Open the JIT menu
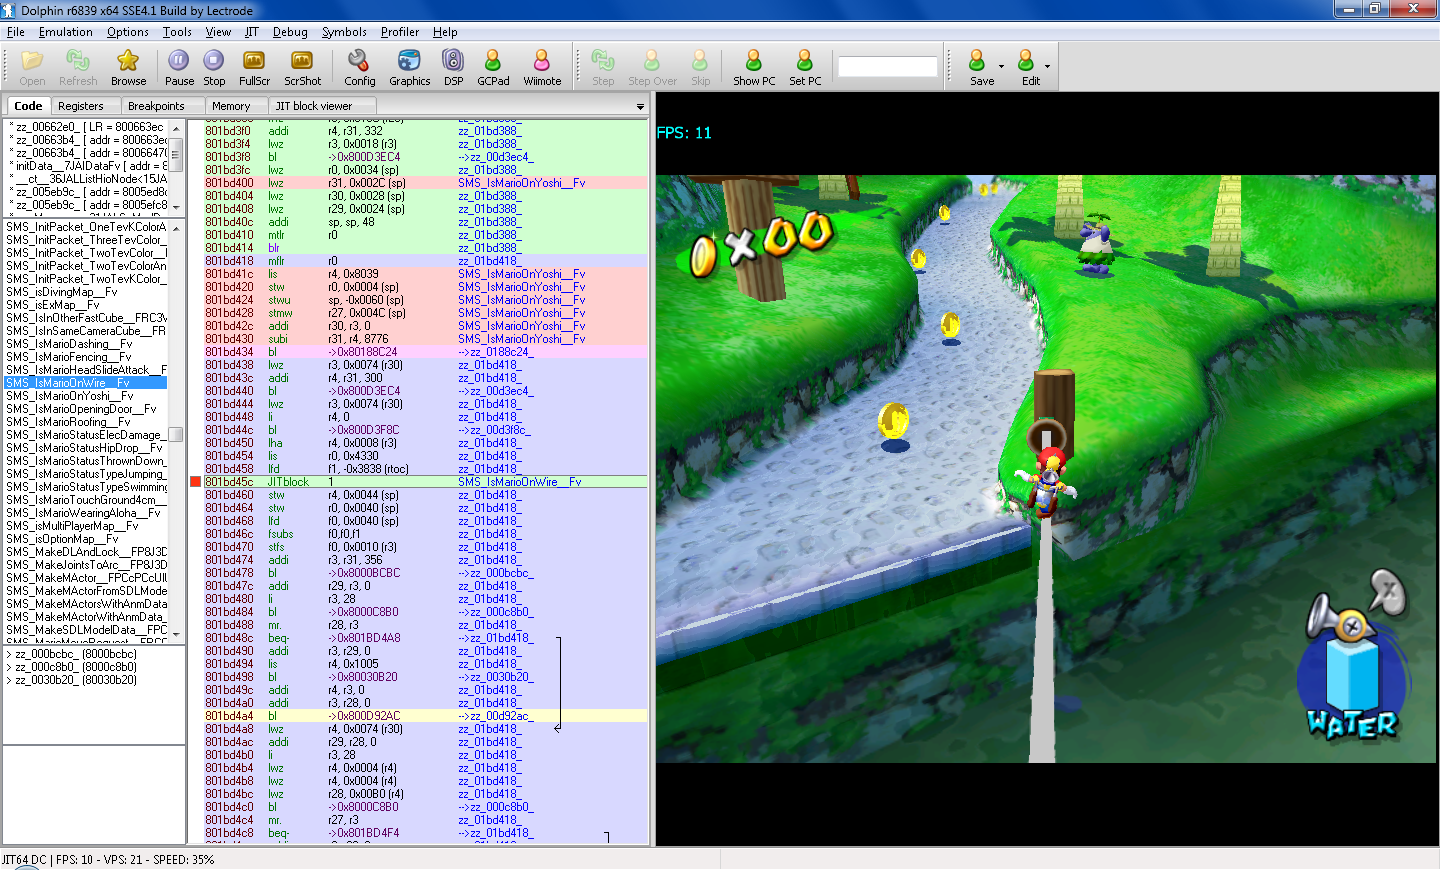The image size is (1440, 870). pyautogui.click(x=252, y=32)
